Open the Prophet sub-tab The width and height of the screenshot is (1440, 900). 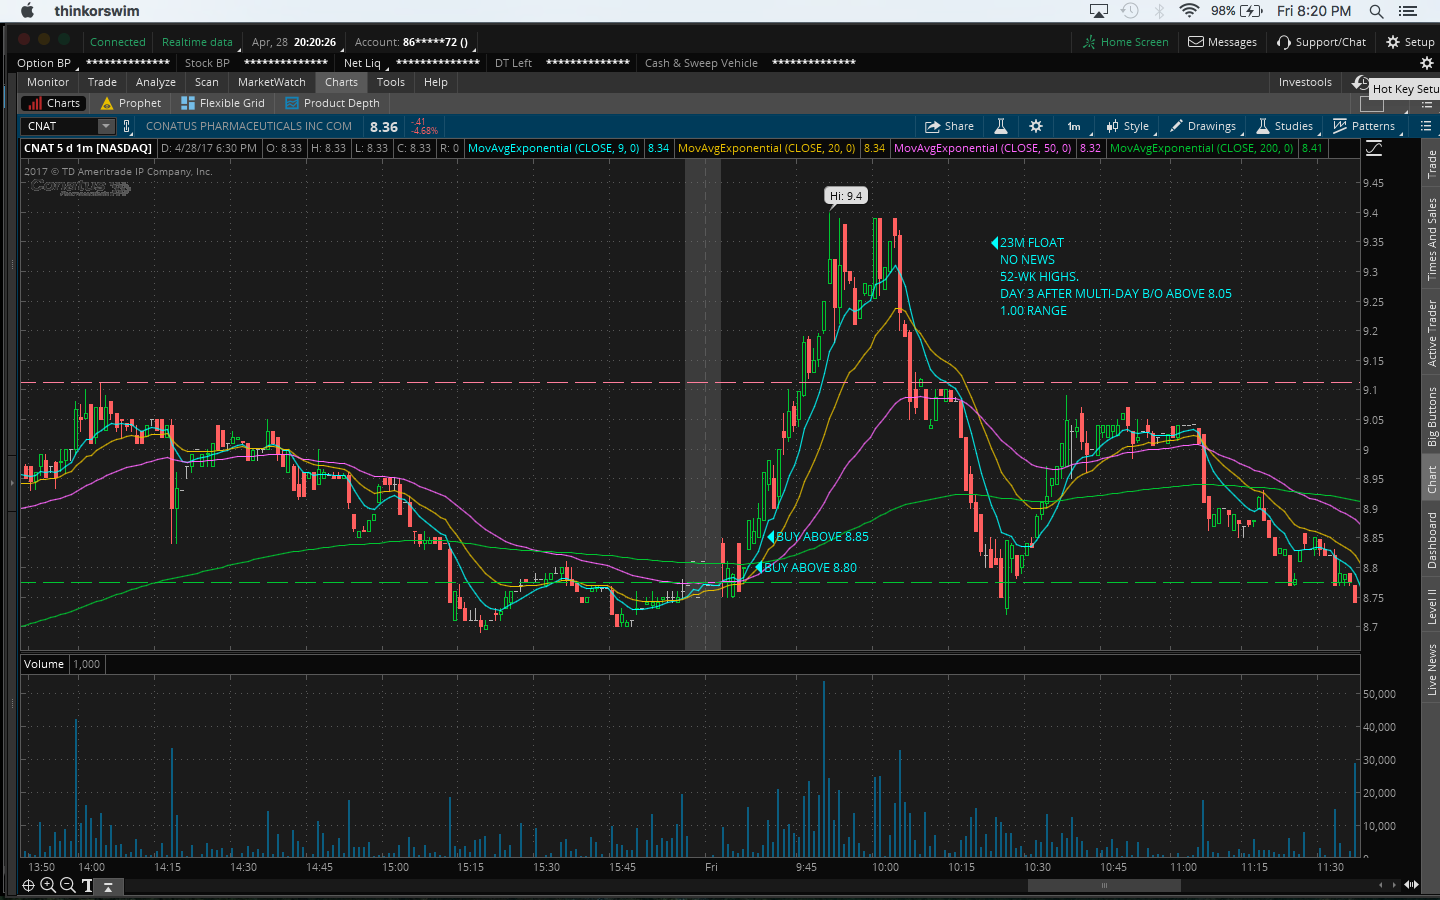[x=131, y=103]
